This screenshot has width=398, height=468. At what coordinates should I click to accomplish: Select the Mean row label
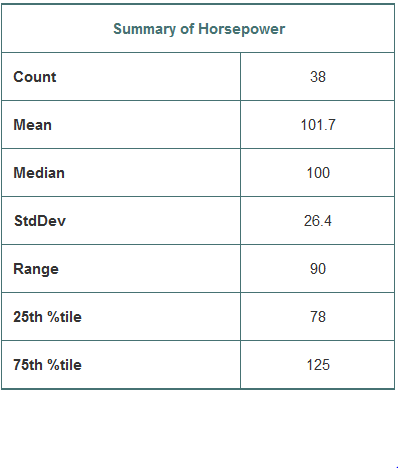(x=32, y=125)
